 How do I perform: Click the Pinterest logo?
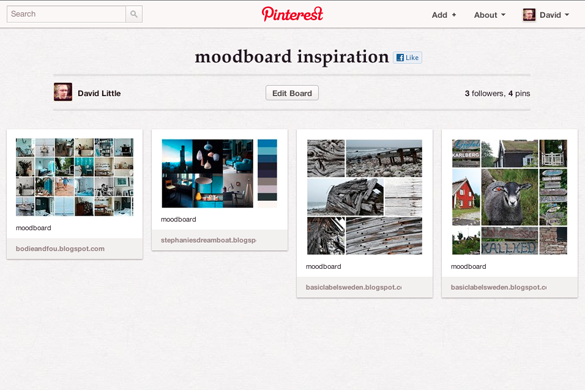[x=292, y=14]
